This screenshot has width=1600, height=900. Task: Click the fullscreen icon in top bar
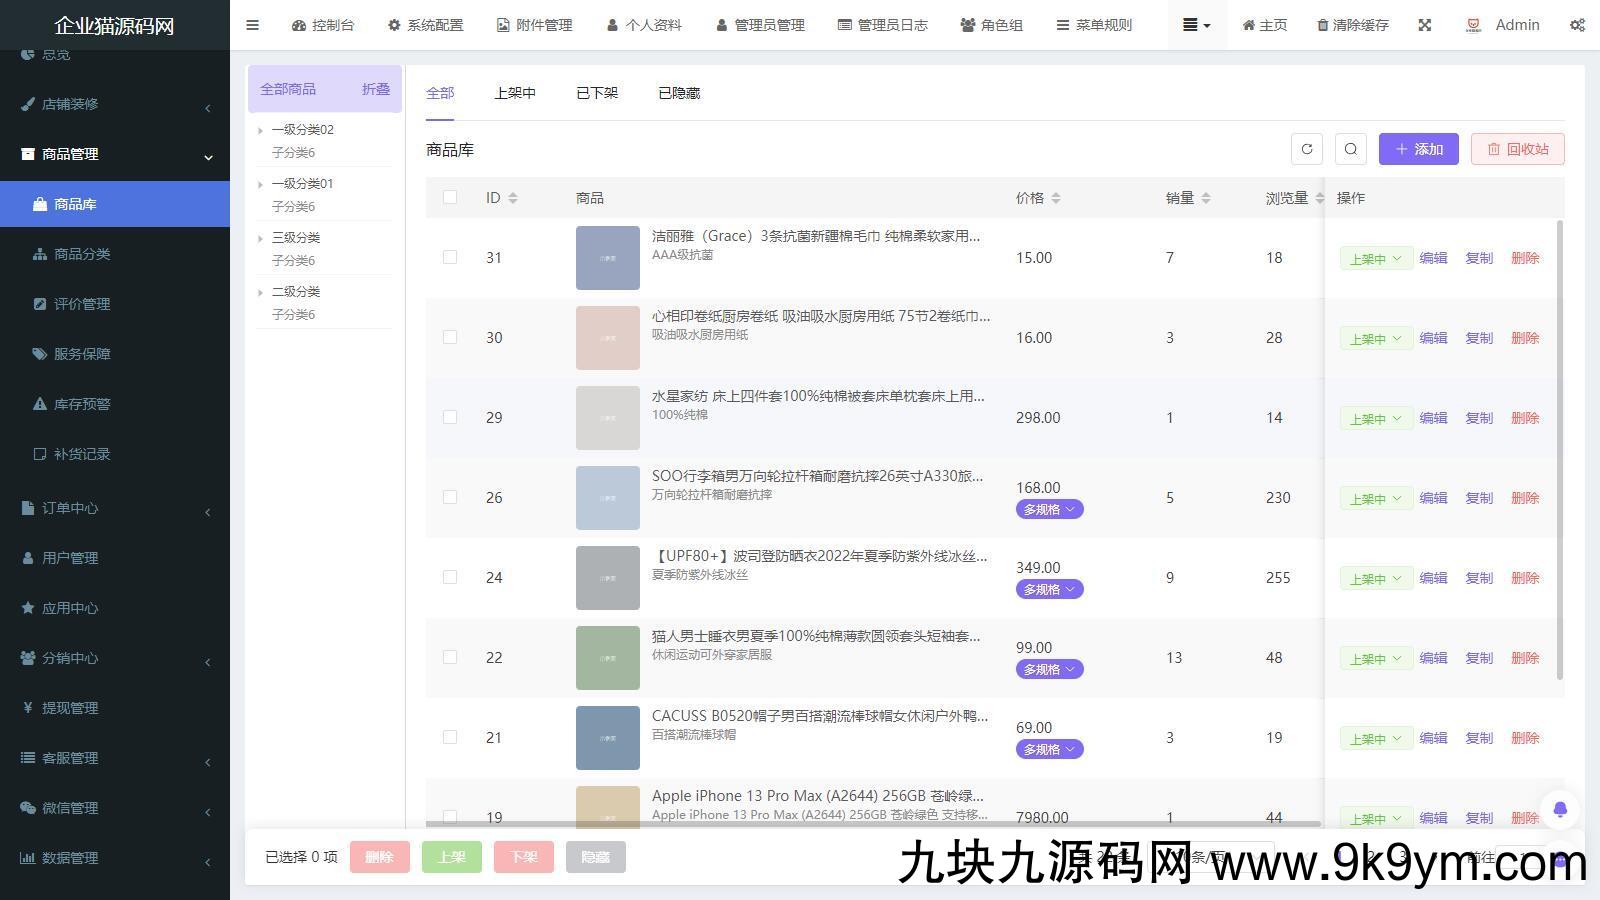[1424, 25]
